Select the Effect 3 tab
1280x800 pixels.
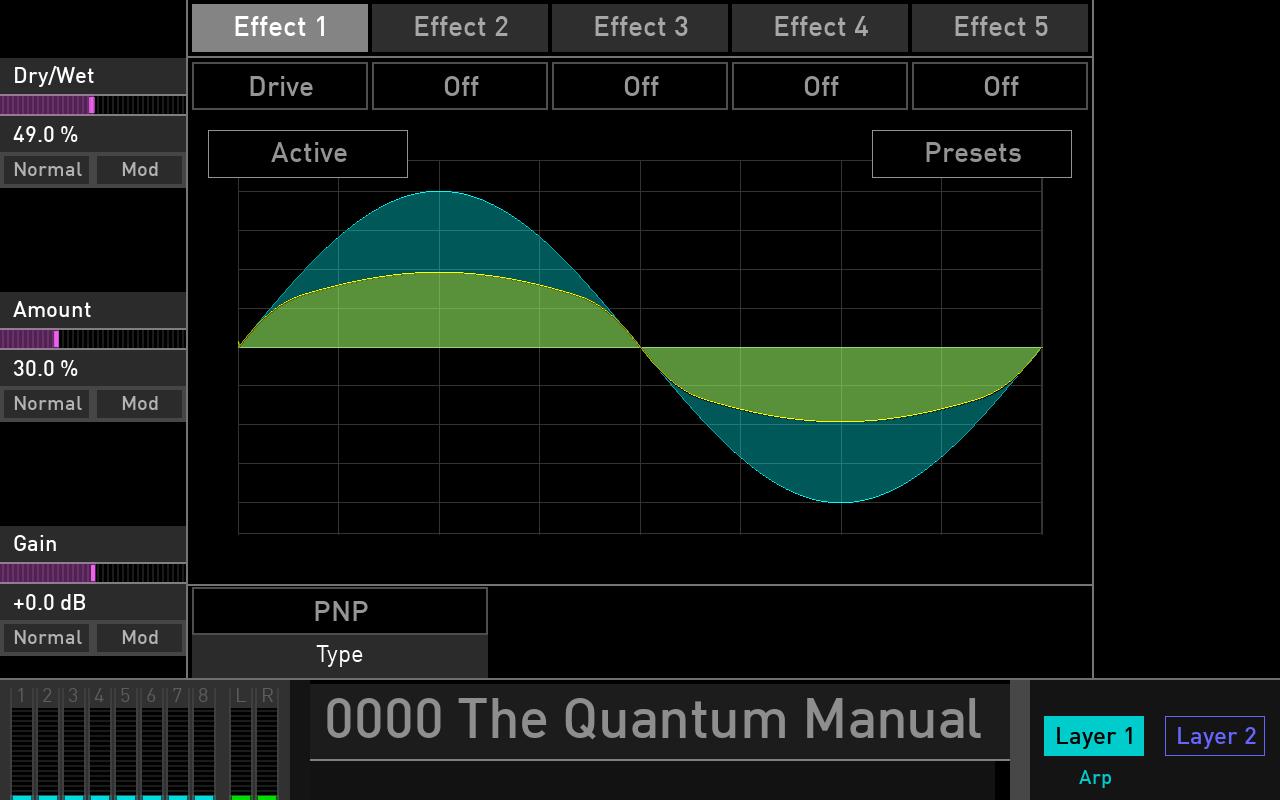pos(639,27)
